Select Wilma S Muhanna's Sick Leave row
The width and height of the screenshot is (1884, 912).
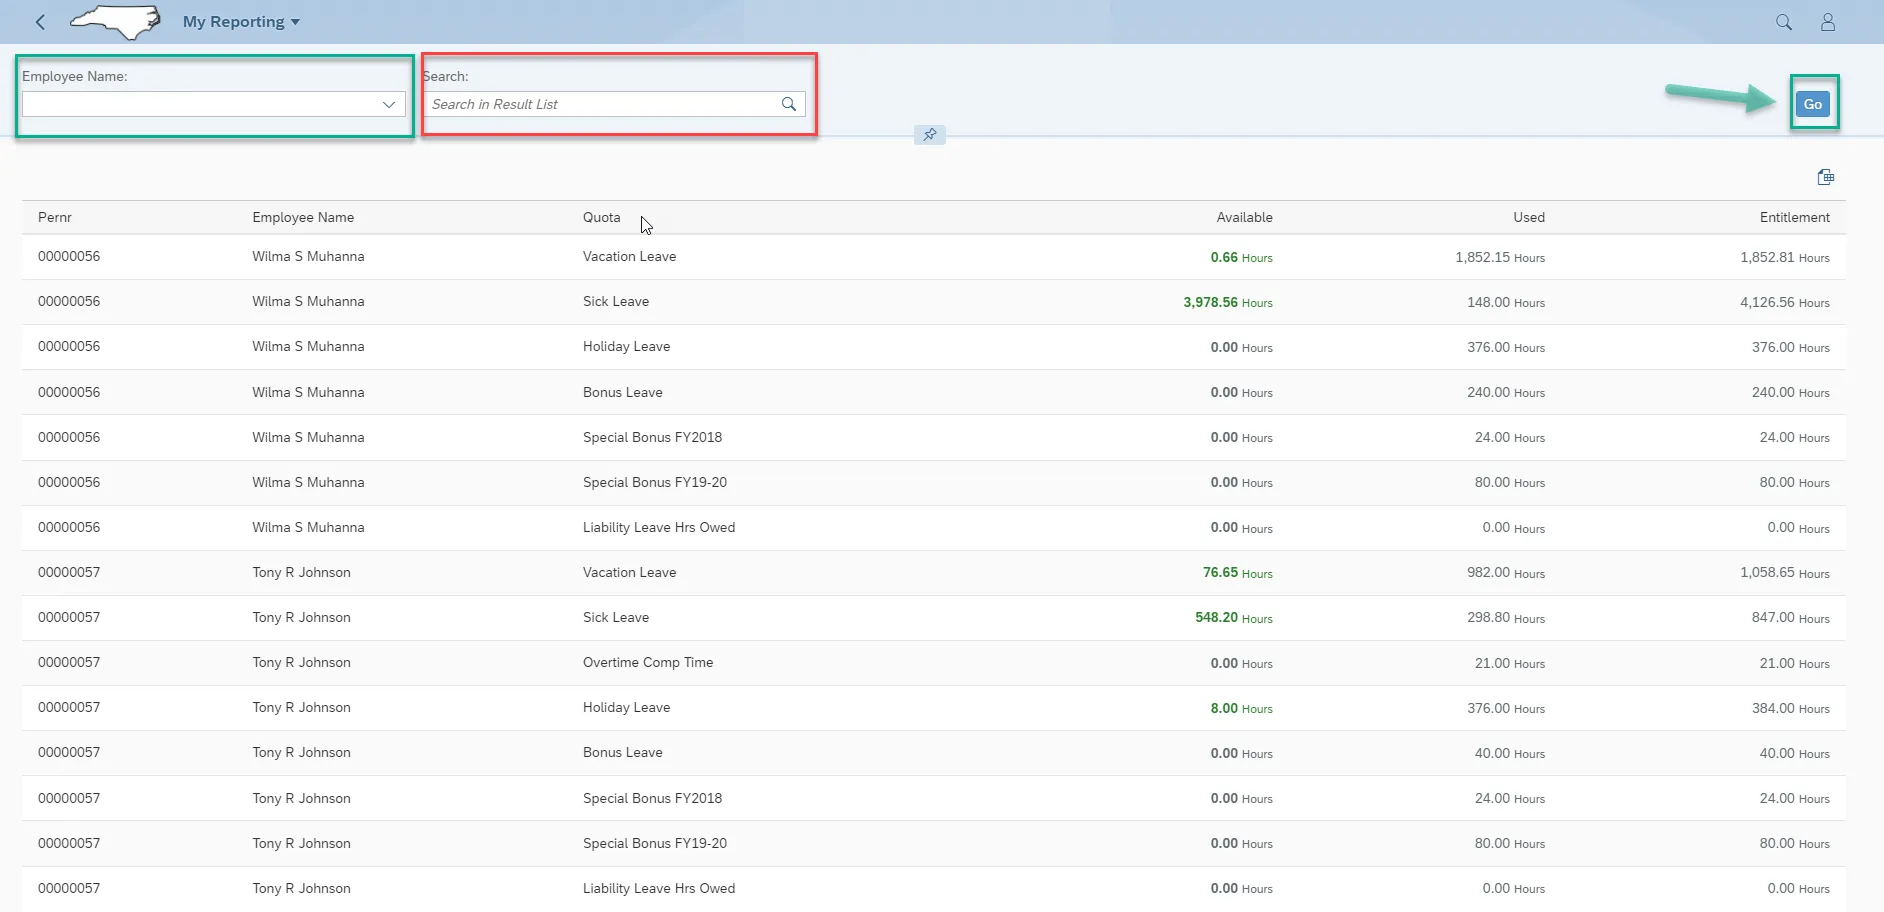coord(615,302)
